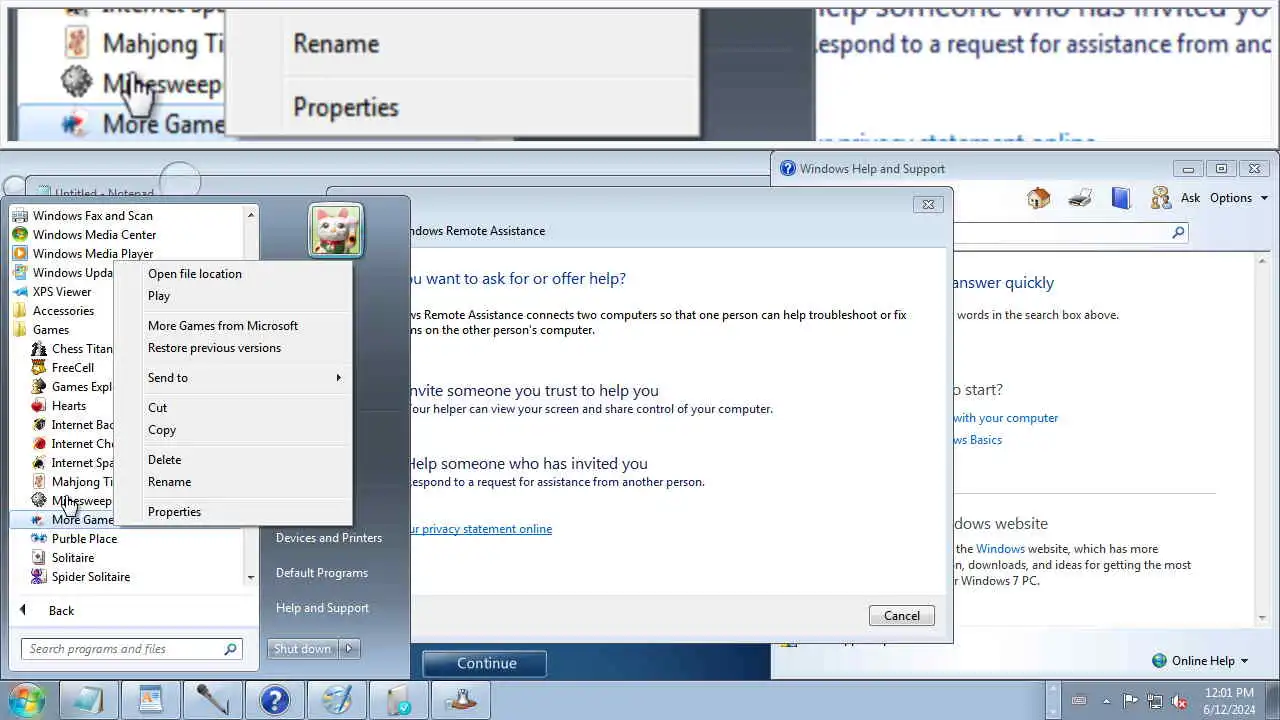
Task: Select the Minesweeper entry in Games
Action: 72,500
